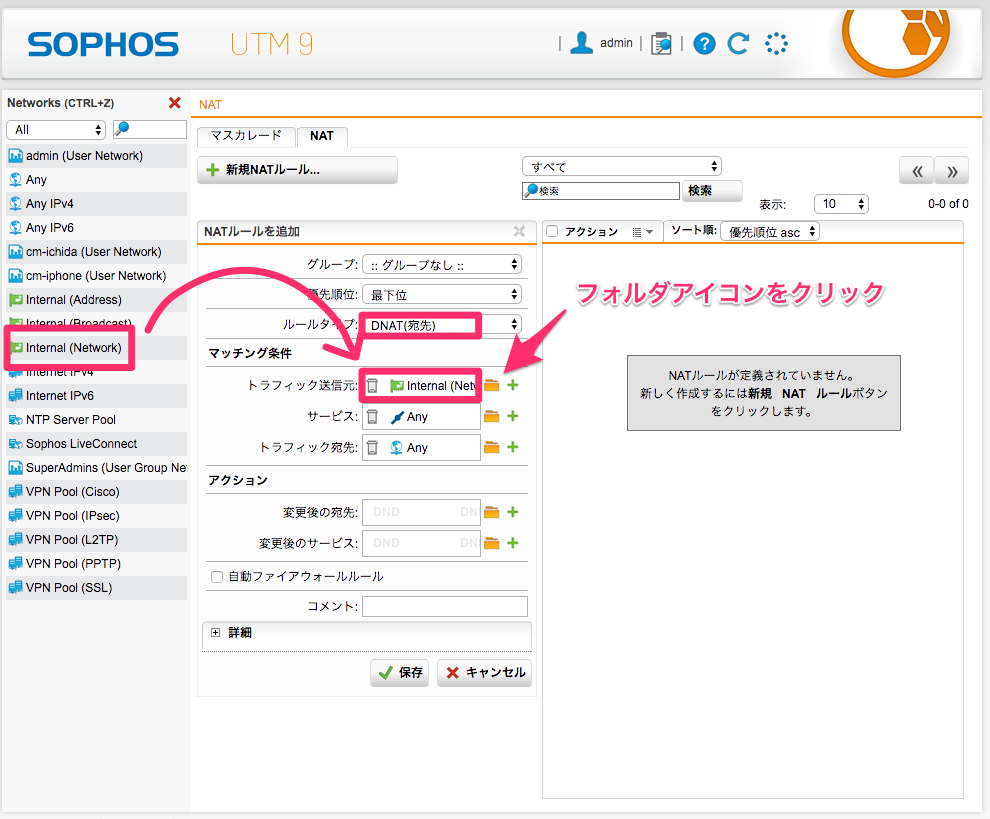990x819 pixels.
Task: Click green plus for 変更後のサービス
Action: [513, 543]
